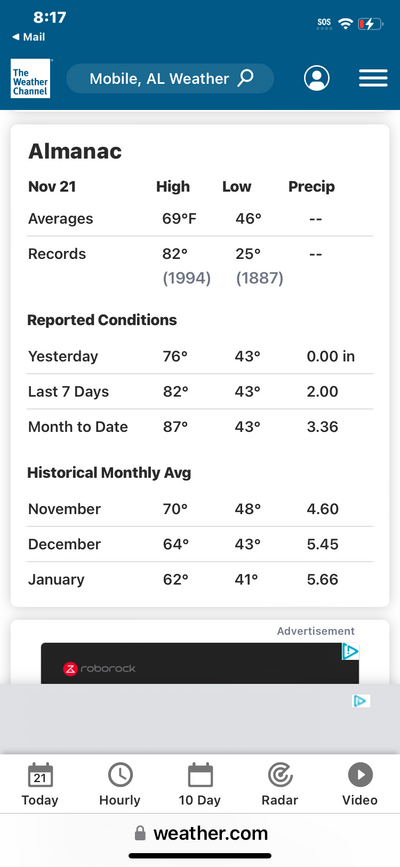Tap the lock icon beside weather.com
Image resolution: width=400 pixels, height=867 pixels.
coord(141,833)
